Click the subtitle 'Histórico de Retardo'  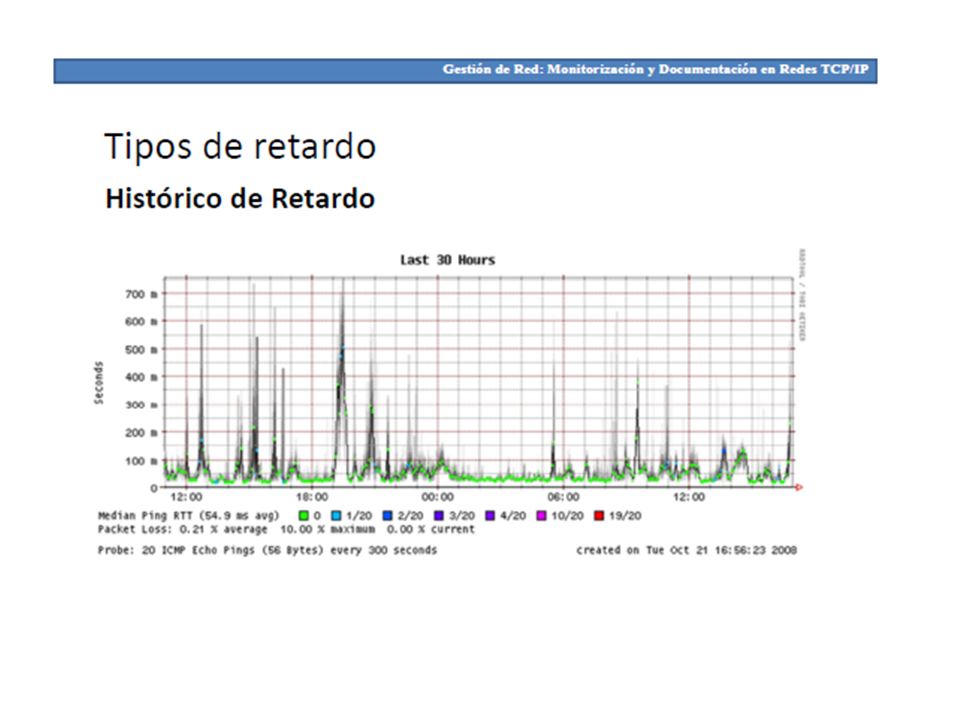(x=240, y=198)
